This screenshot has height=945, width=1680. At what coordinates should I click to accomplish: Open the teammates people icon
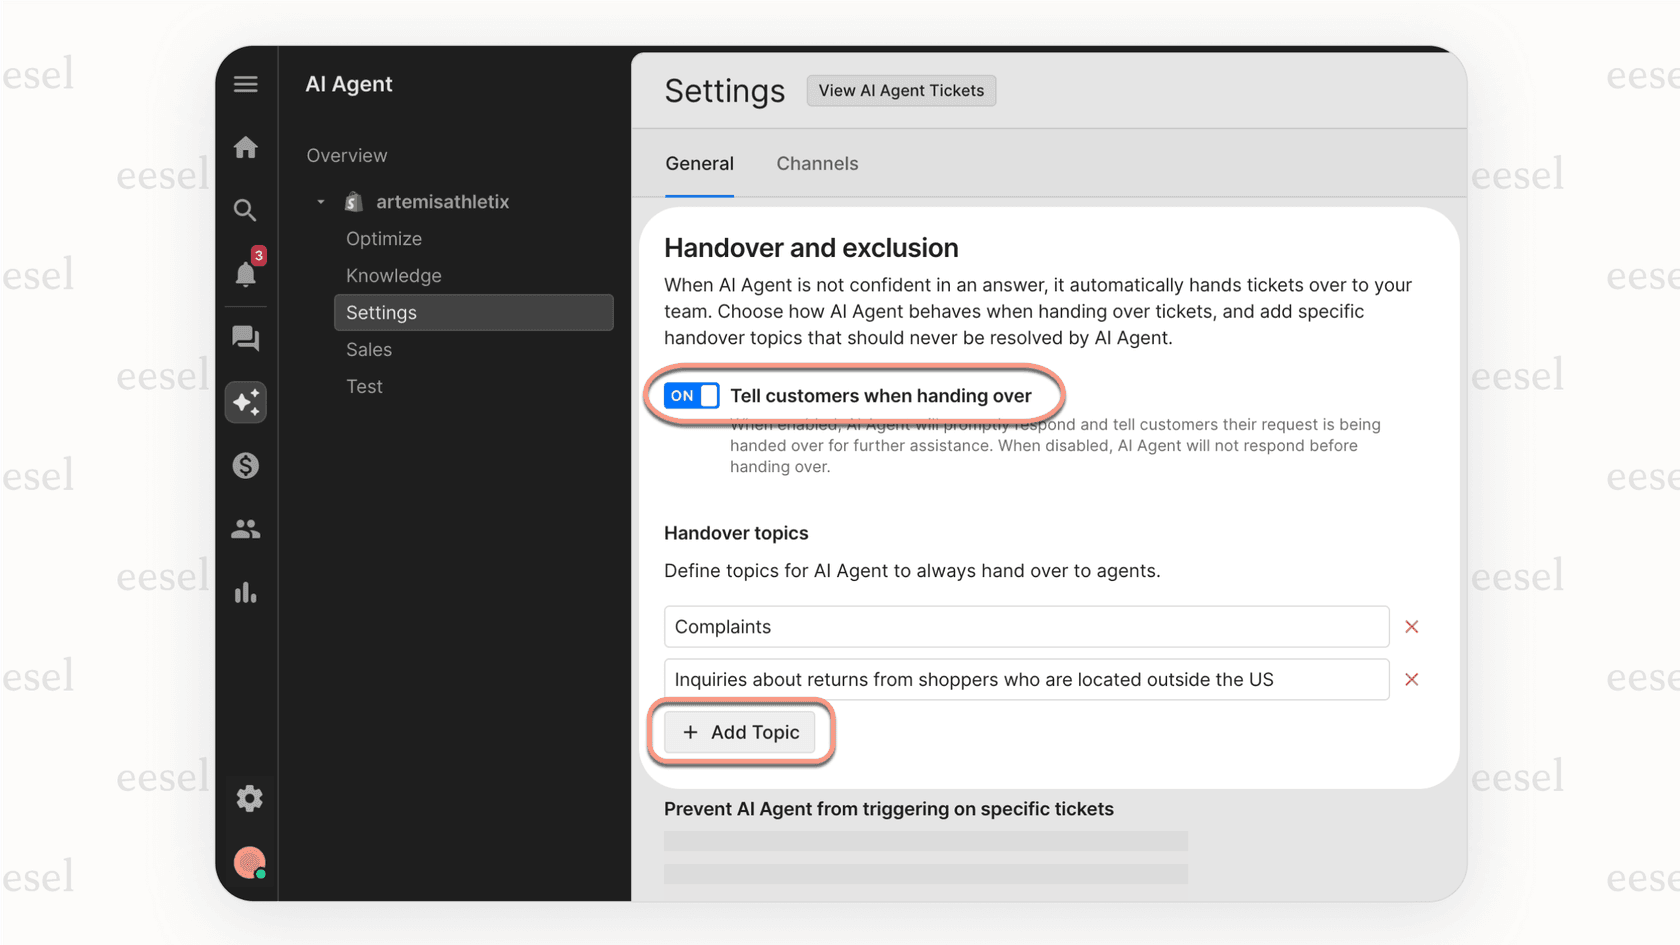[246, 529]
